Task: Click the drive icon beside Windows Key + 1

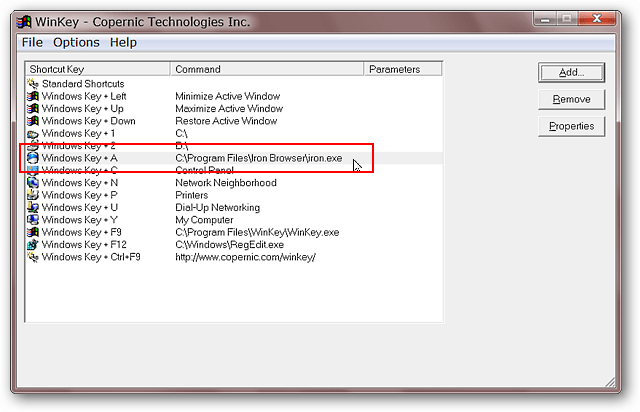Action: 33,134
